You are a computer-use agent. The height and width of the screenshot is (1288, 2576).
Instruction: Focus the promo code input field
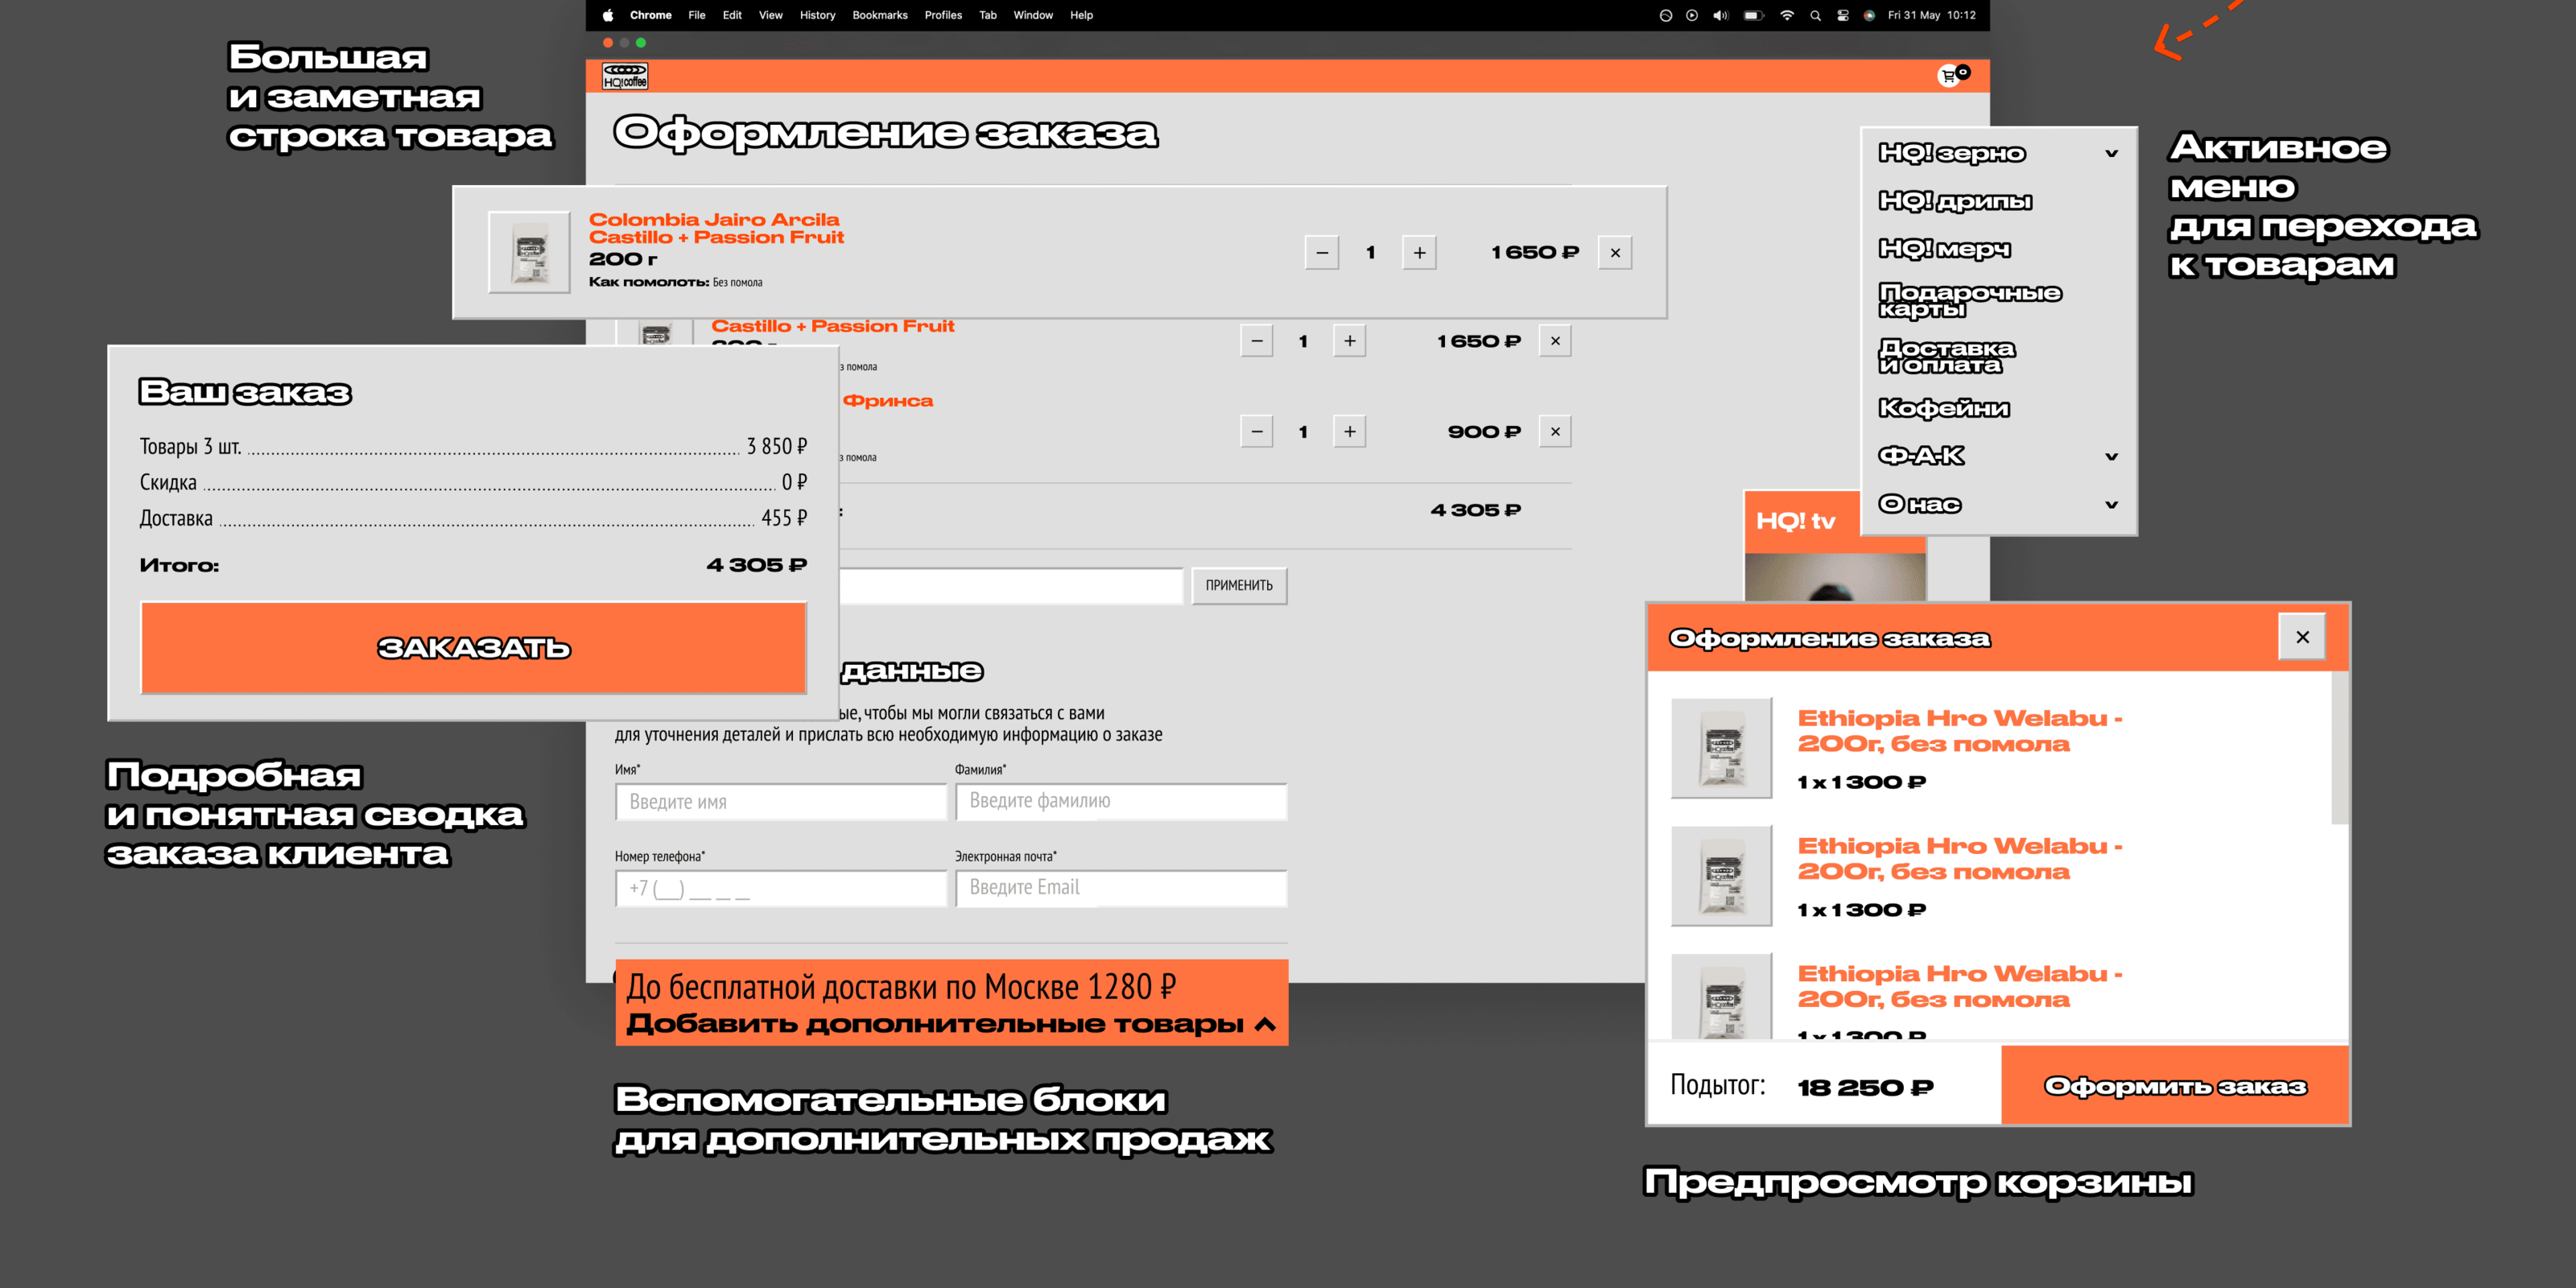pos(1010,586)
